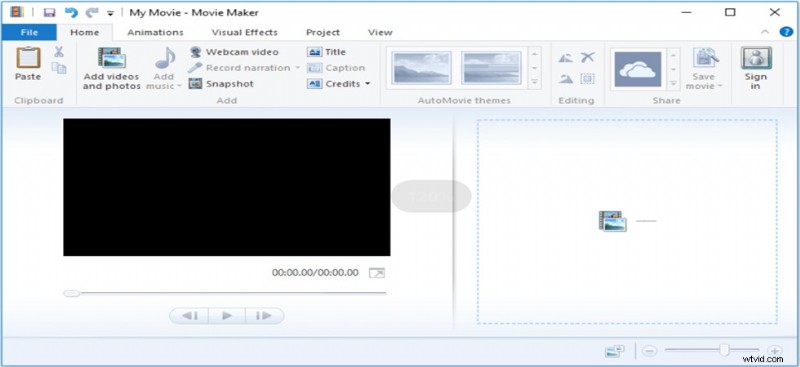Image resolution: width=800 pixels, height=367 pixels.
Task: Click the zoom out minus button
Action: point(649,351)
